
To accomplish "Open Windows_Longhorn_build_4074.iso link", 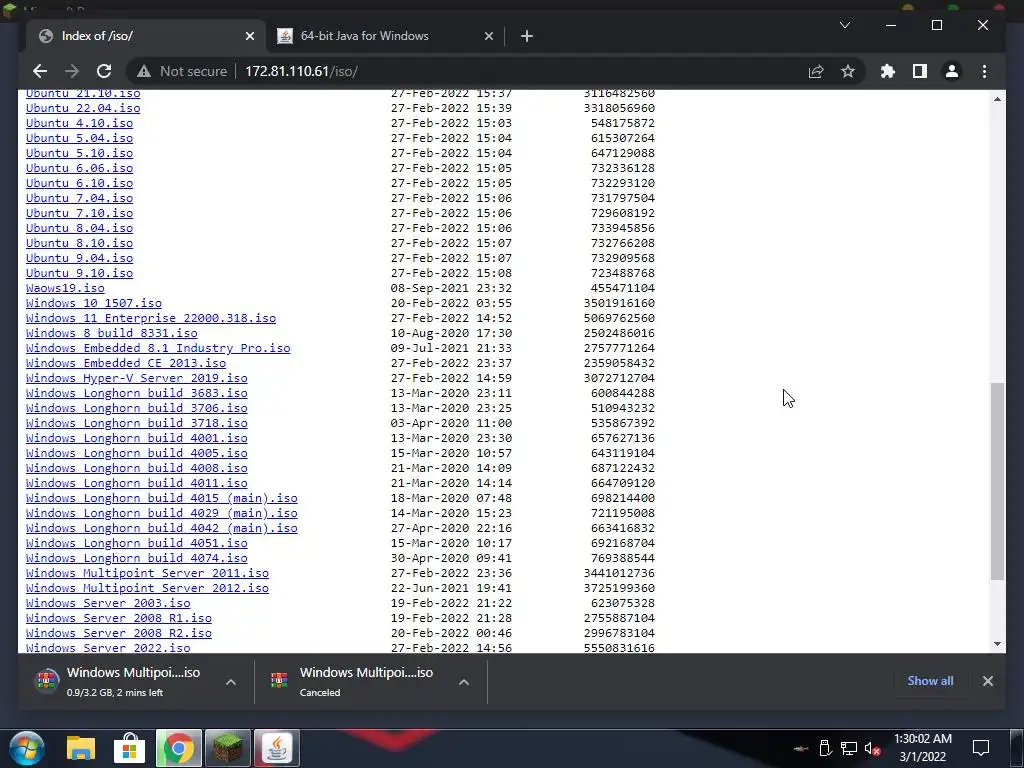I will [x=136, y=559].
